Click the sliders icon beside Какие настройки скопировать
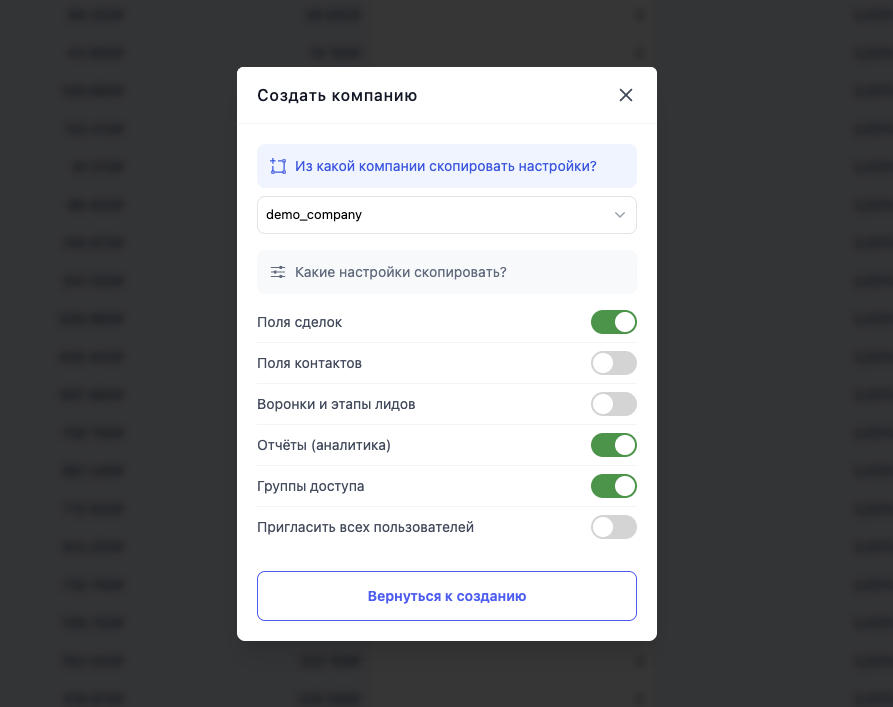The width and height of the screenshot is (893, 707). 278,272
